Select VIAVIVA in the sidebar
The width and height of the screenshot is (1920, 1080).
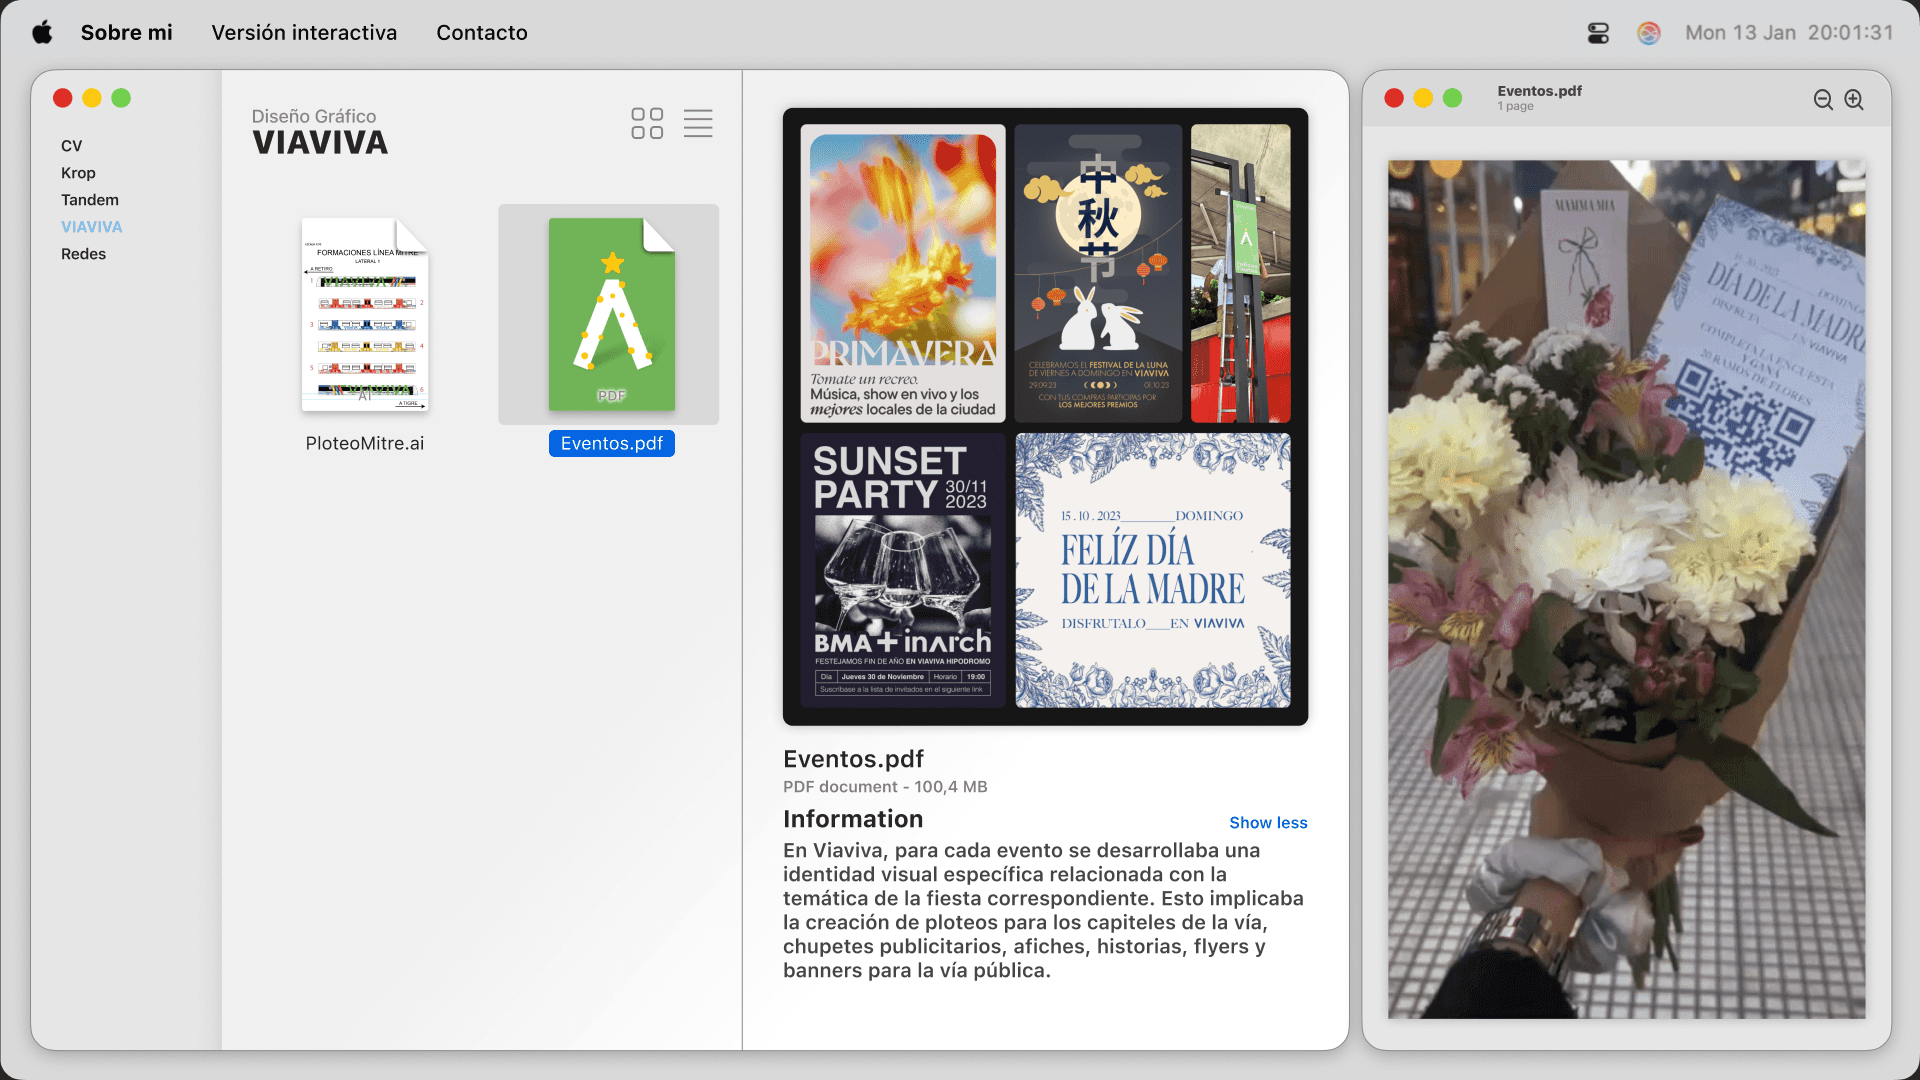pyautogui.click(x=91, y=227)
